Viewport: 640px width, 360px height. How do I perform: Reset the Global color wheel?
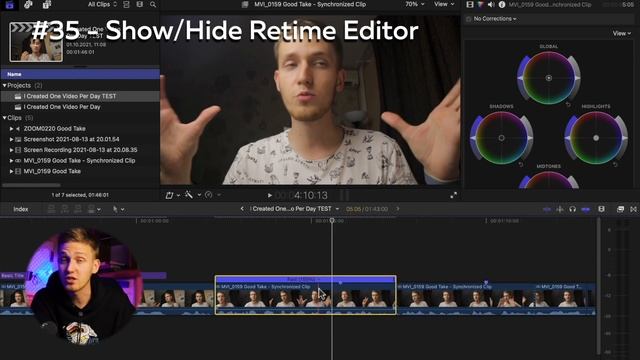click(568, 105)
